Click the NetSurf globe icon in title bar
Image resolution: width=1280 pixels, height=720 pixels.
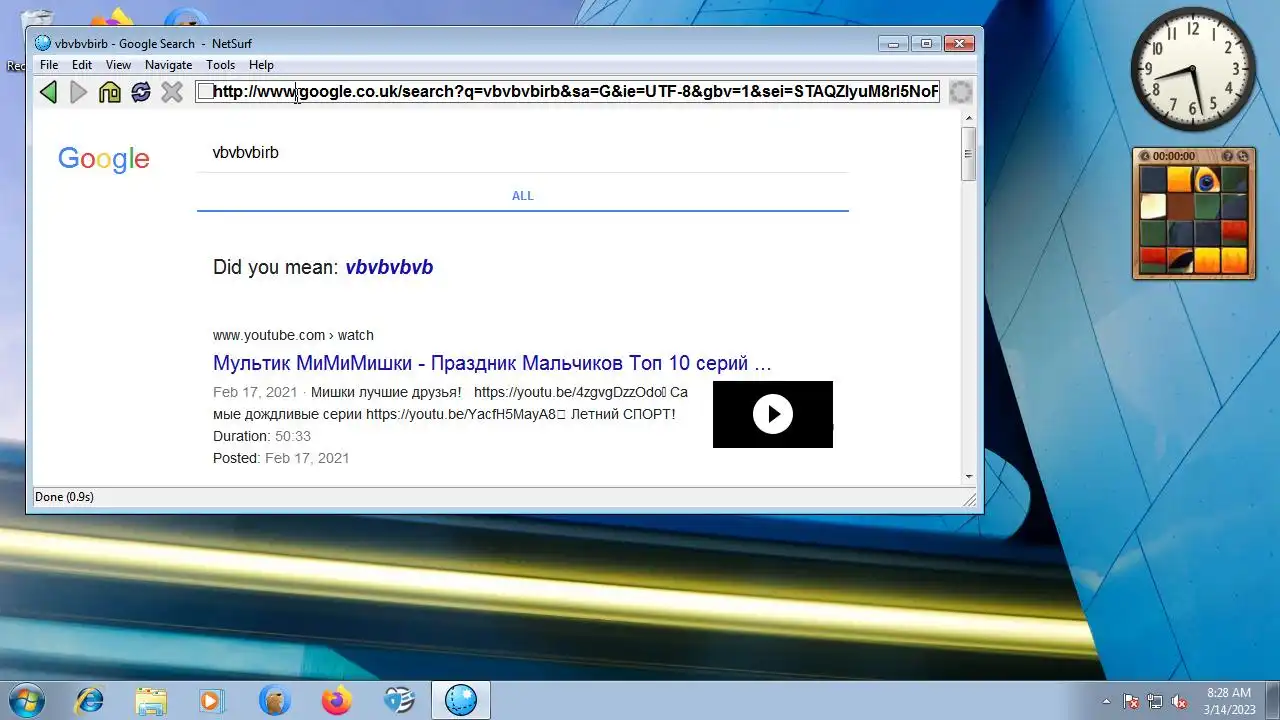(x=42, y=43)
